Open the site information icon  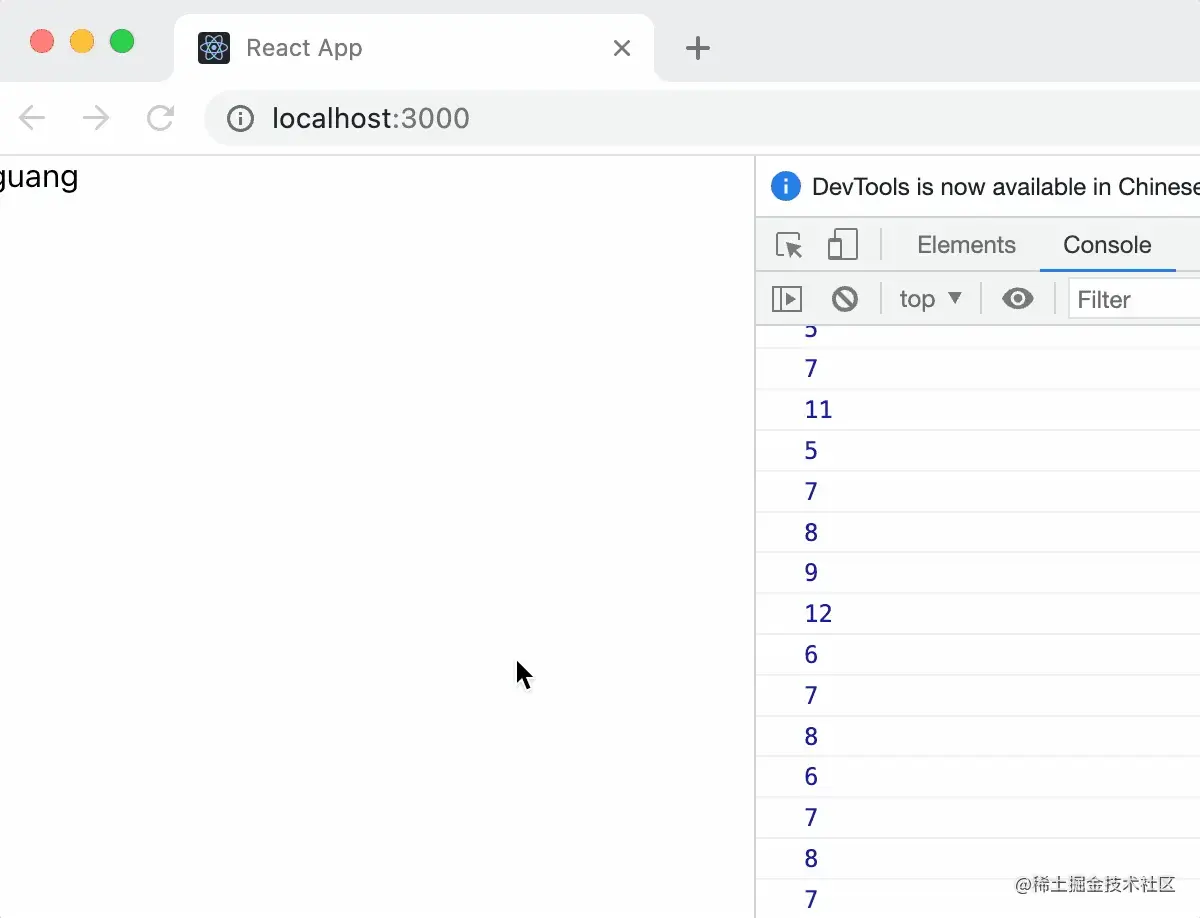pyautogui.click(x=240, y=119)
